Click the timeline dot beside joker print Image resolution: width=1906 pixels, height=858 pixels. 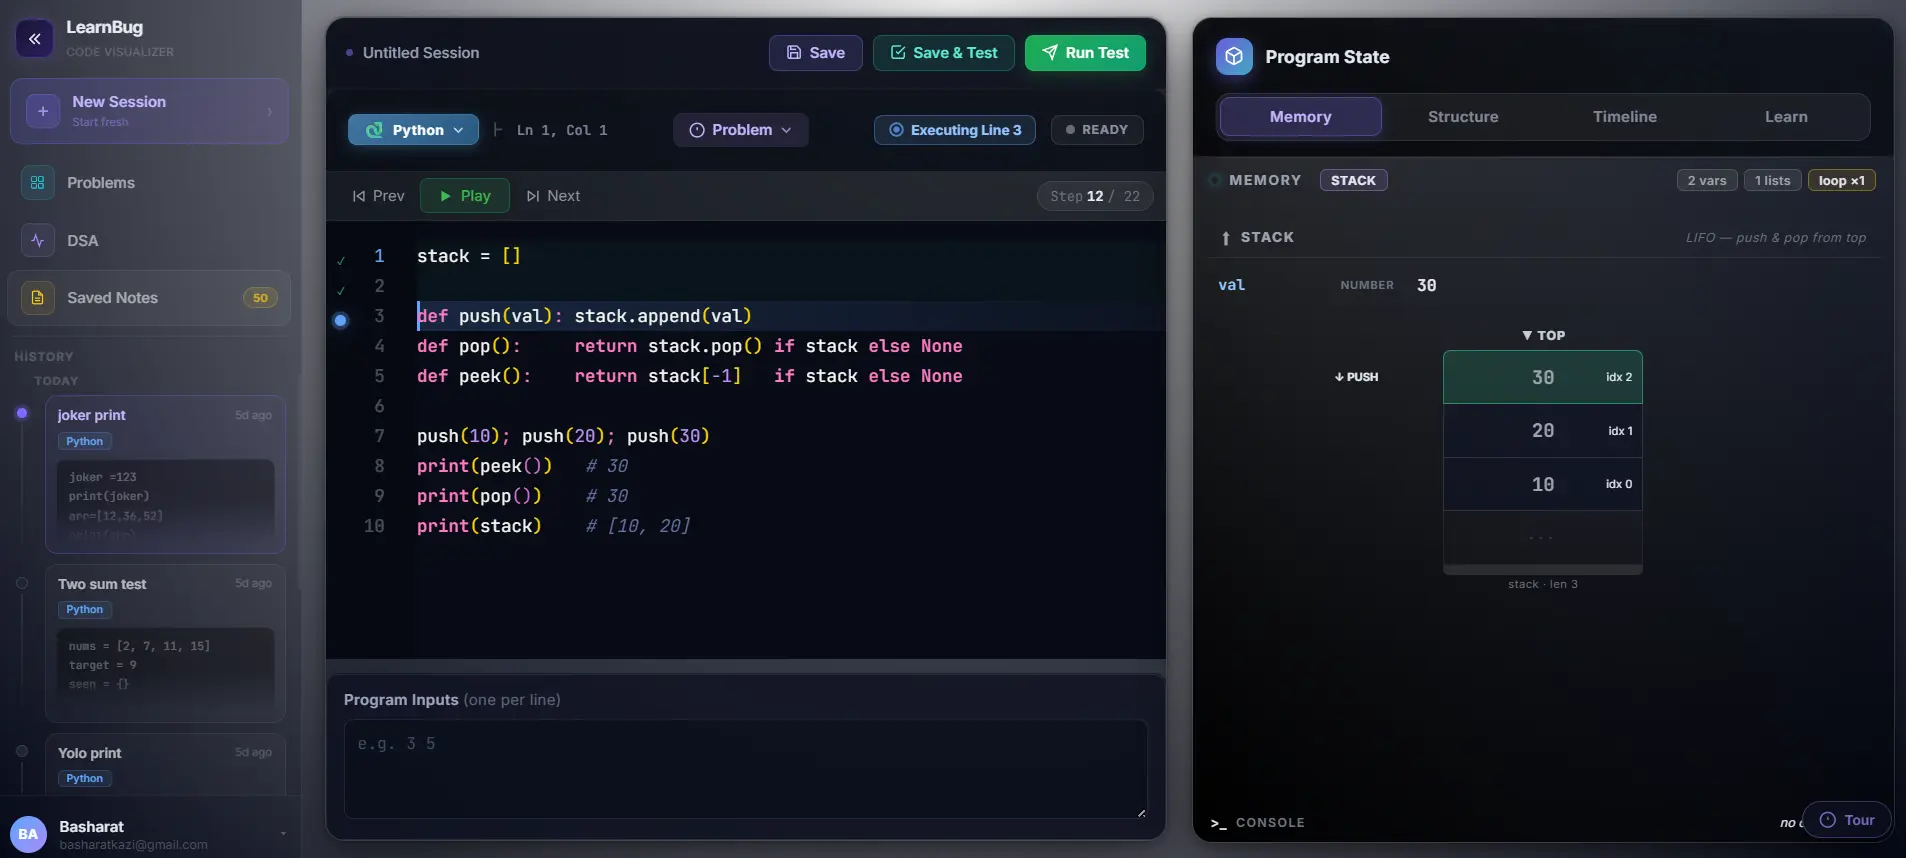(22, 413)
